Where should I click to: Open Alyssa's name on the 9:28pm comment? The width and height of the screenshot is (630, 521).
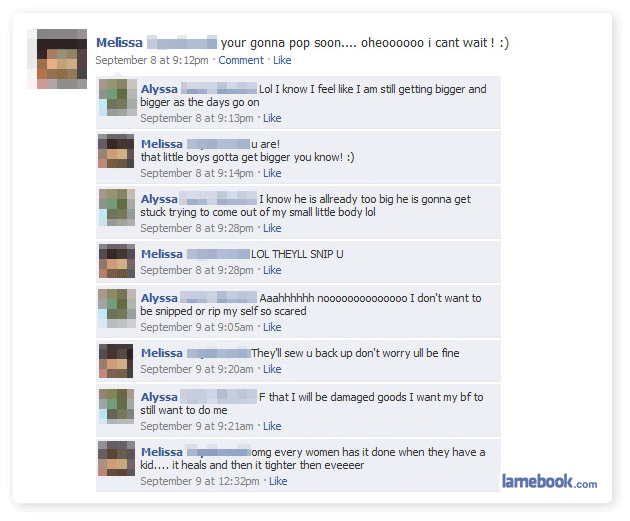(x=159, y=199)
